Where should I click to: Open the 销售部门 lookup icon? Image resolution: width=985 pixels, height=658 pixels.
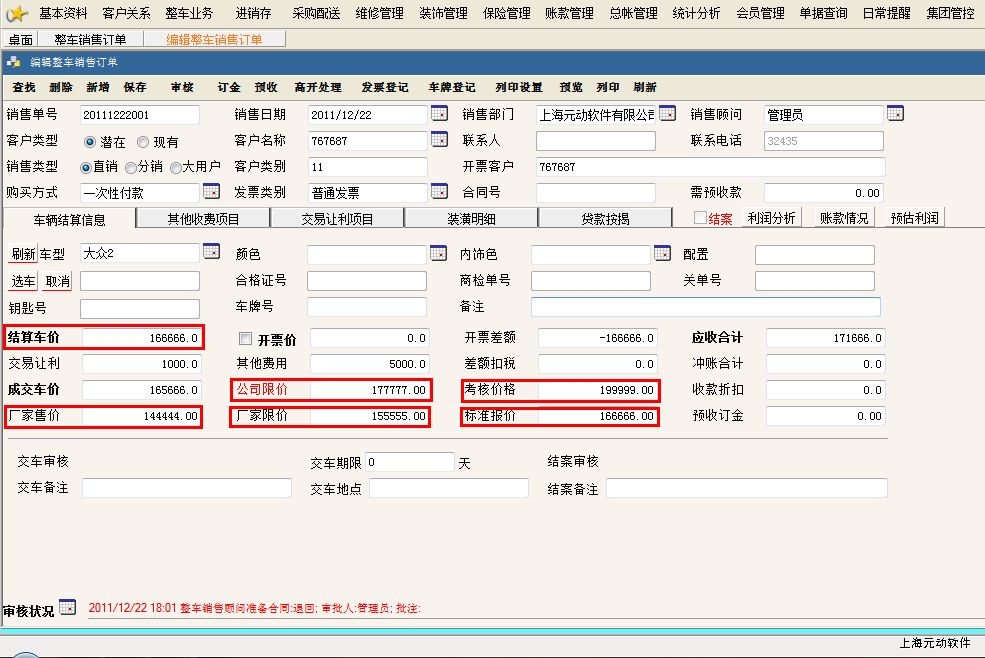(667, 113)
